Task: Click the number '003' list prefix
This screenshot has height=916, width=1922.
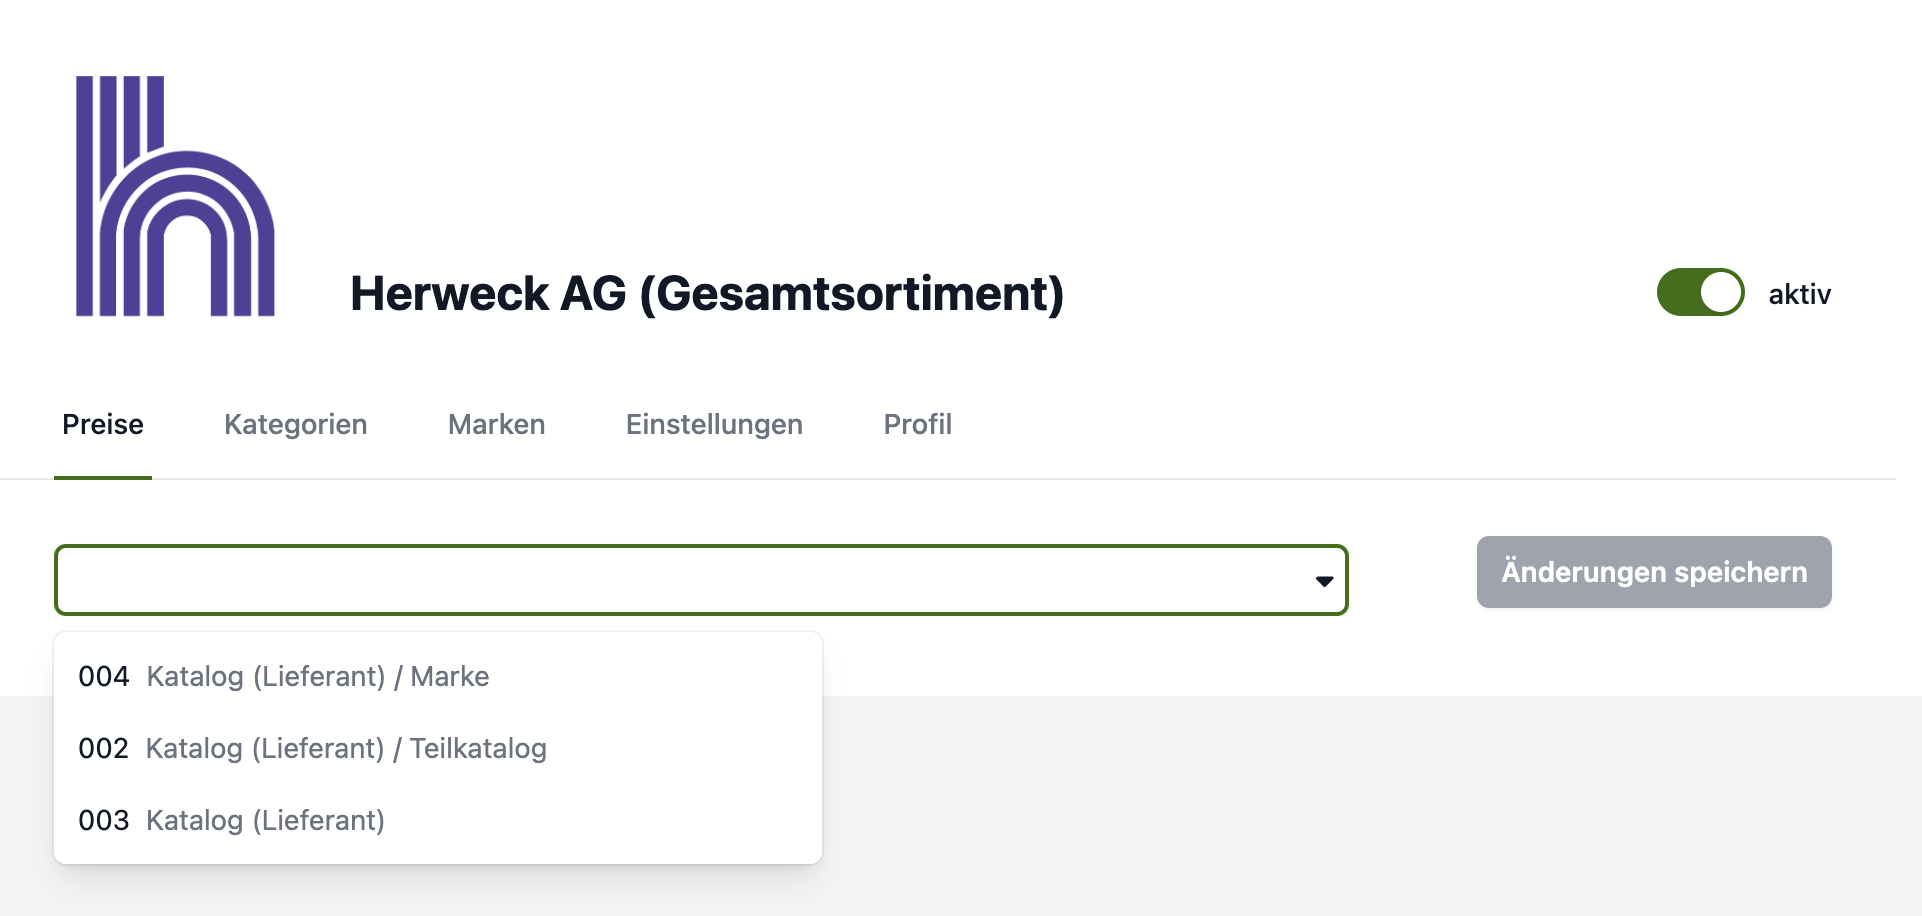Action: [x=104, y=820]
